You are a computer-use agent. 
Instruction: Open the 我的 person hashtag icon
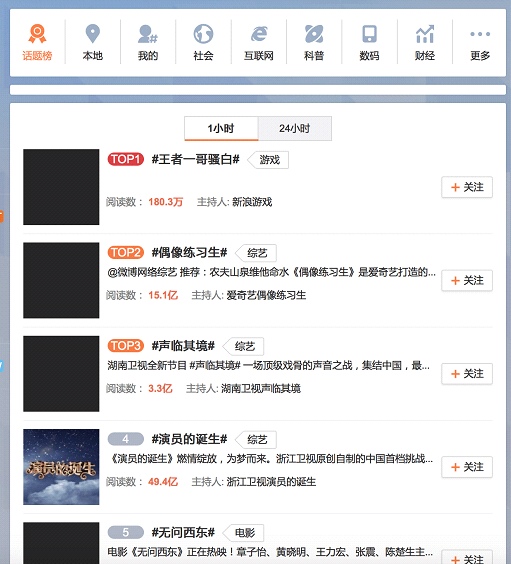click(x=148, y=34)
